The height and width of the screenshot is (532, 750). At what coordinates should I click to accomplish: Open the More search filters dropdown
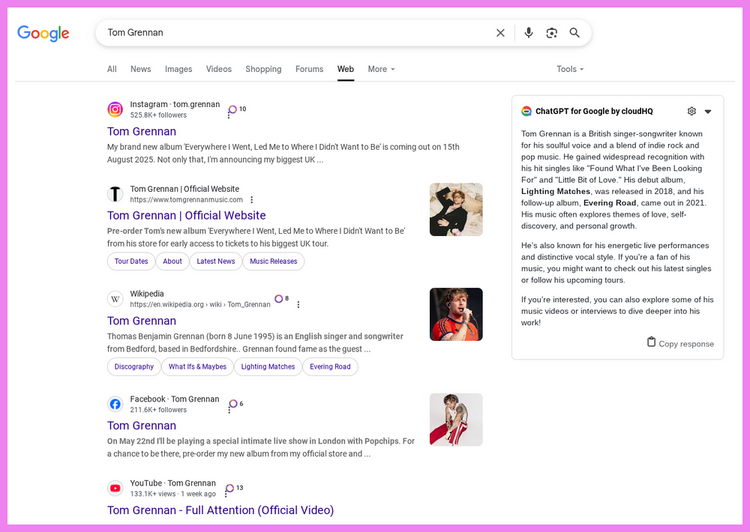pyautogui.click(x=381, y=69)
